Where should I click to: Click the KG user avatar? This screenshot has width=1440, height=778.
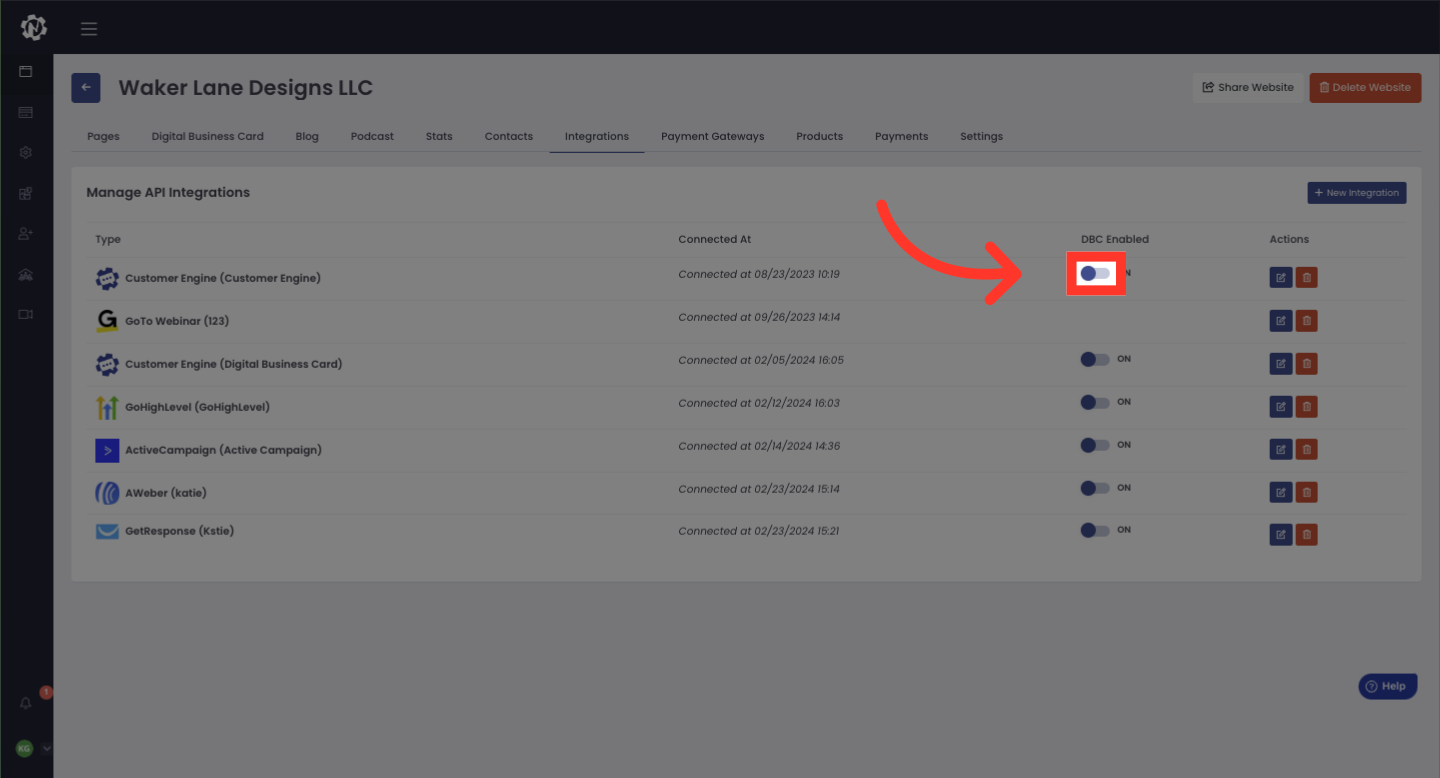(x=24, y=748)
